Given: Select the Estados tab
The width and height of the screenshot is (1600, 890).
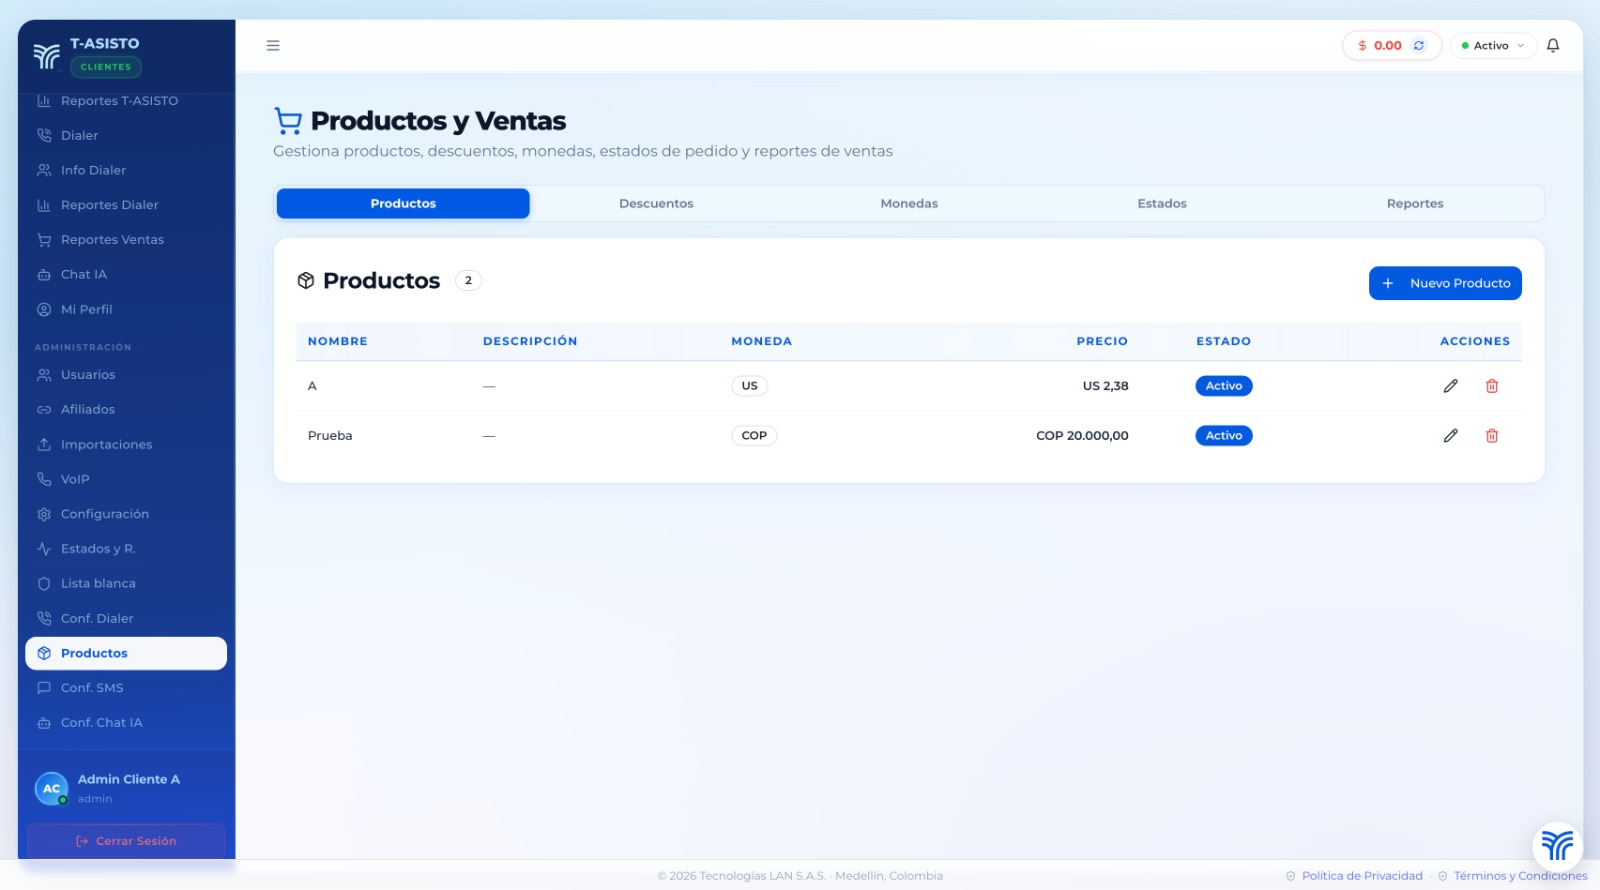Looking at the screenshot, I should pyautogui.click(x=1161, y=204).
